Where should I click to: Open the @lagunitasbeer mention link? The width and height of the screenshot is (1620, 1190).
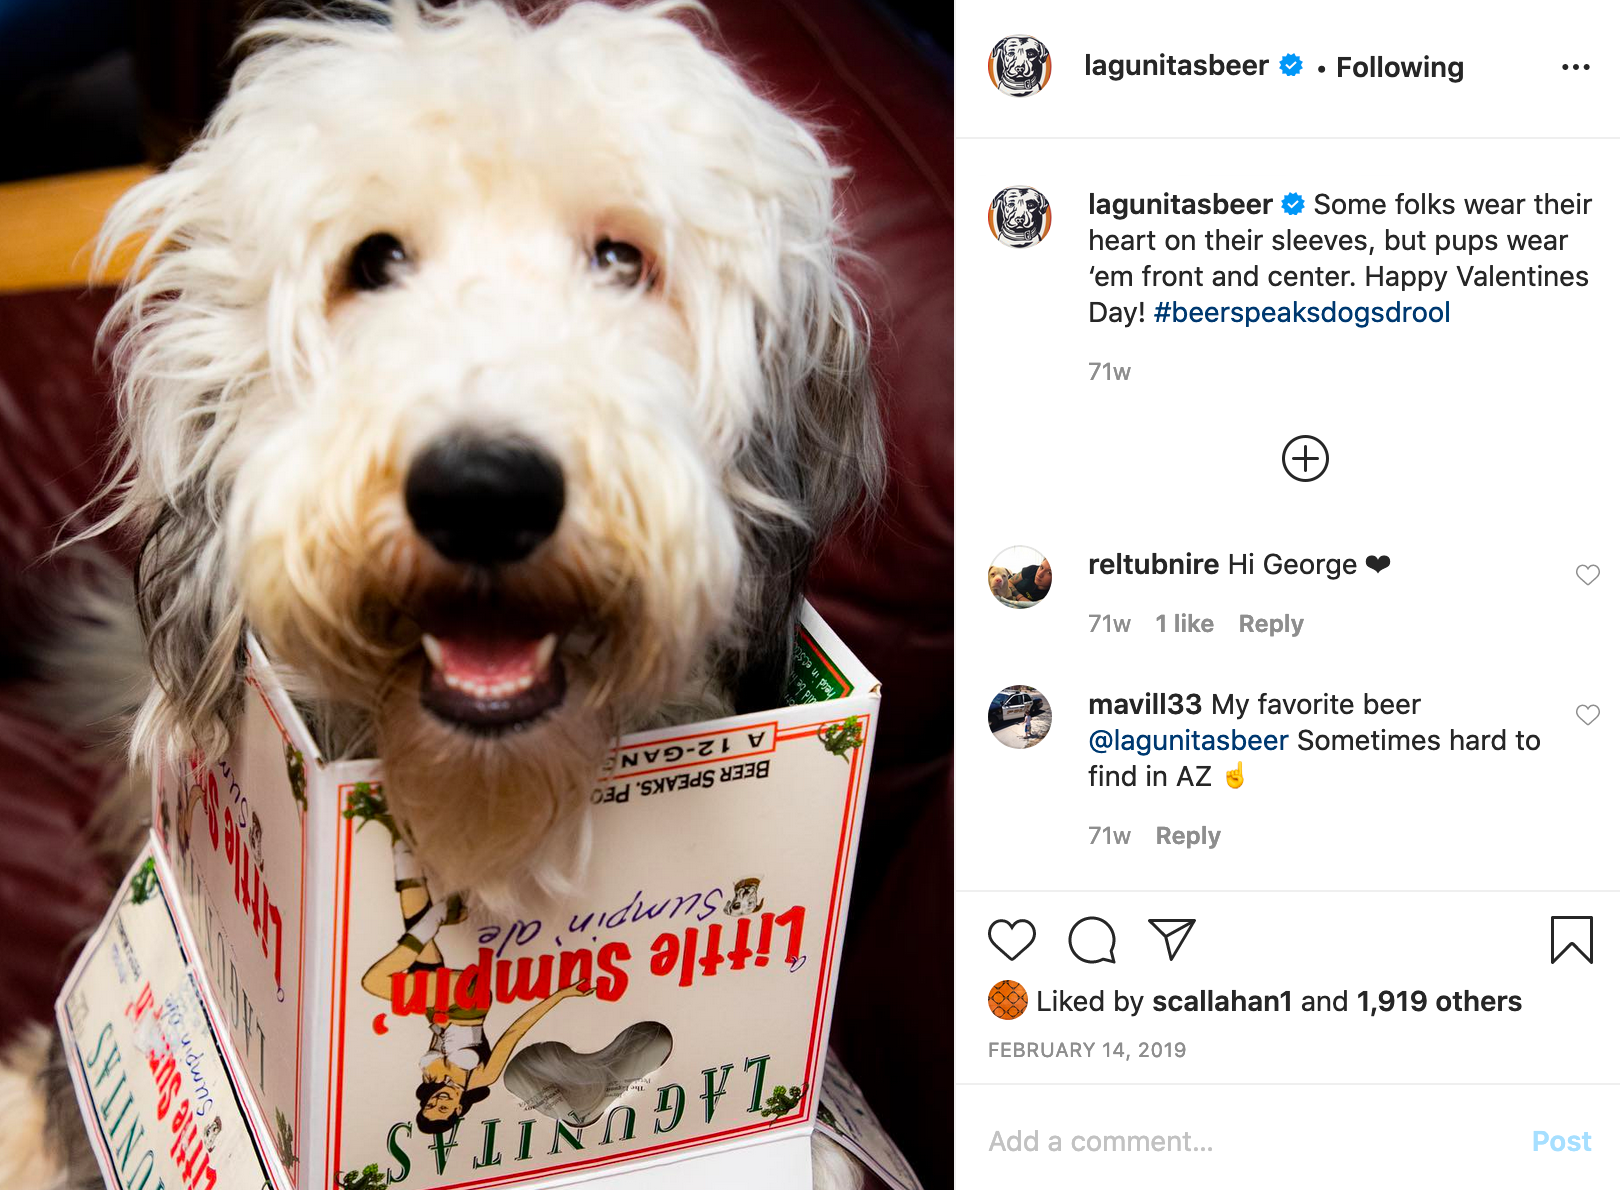[1188, 740]
